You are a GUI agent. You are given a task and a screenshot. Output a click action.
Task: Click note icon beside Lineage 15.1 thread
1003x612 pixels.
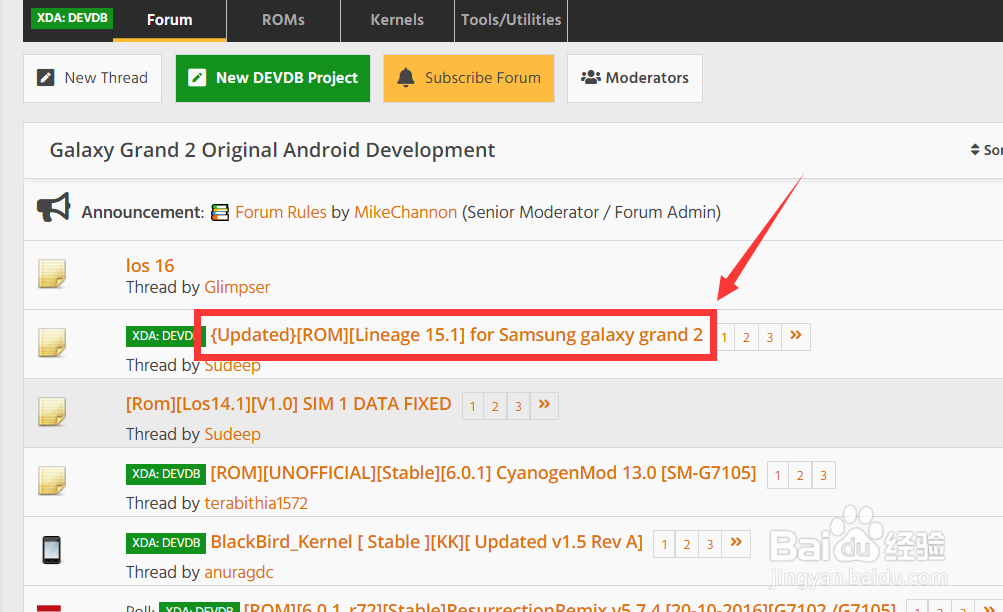point(52,343)
